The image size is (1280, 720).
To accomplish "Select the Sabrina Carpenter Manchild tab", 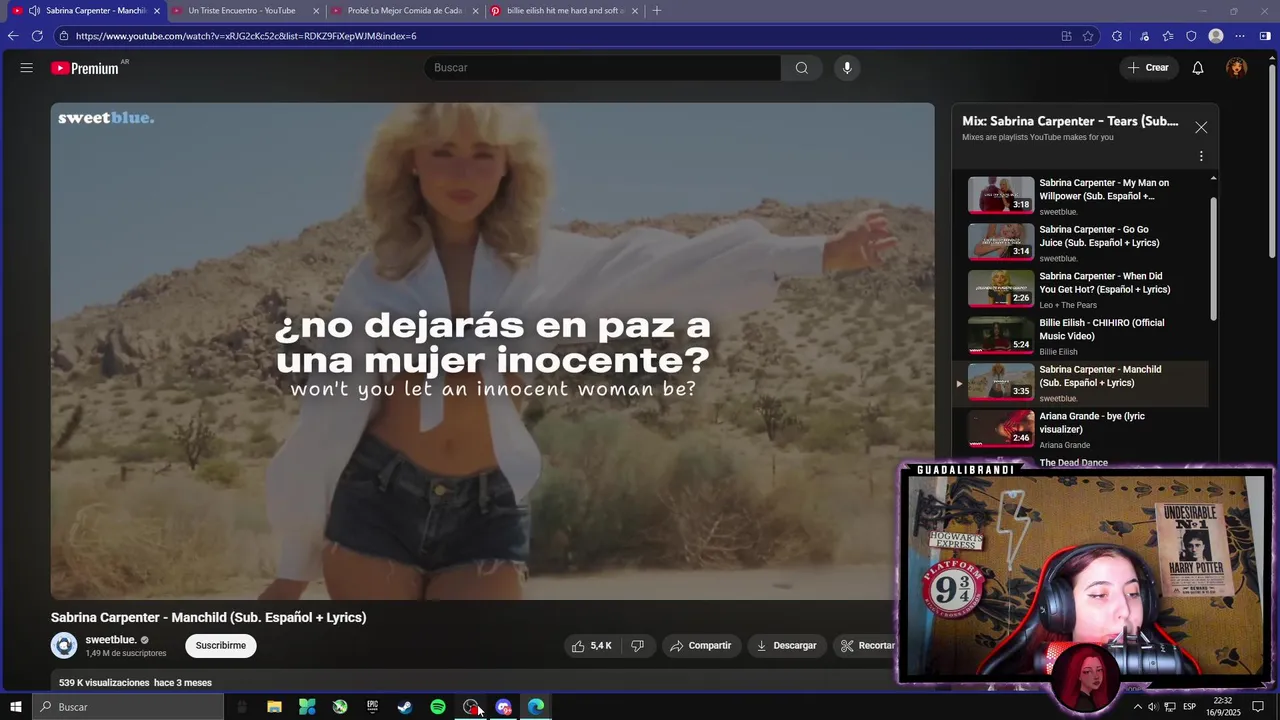I will coord(88,11).
